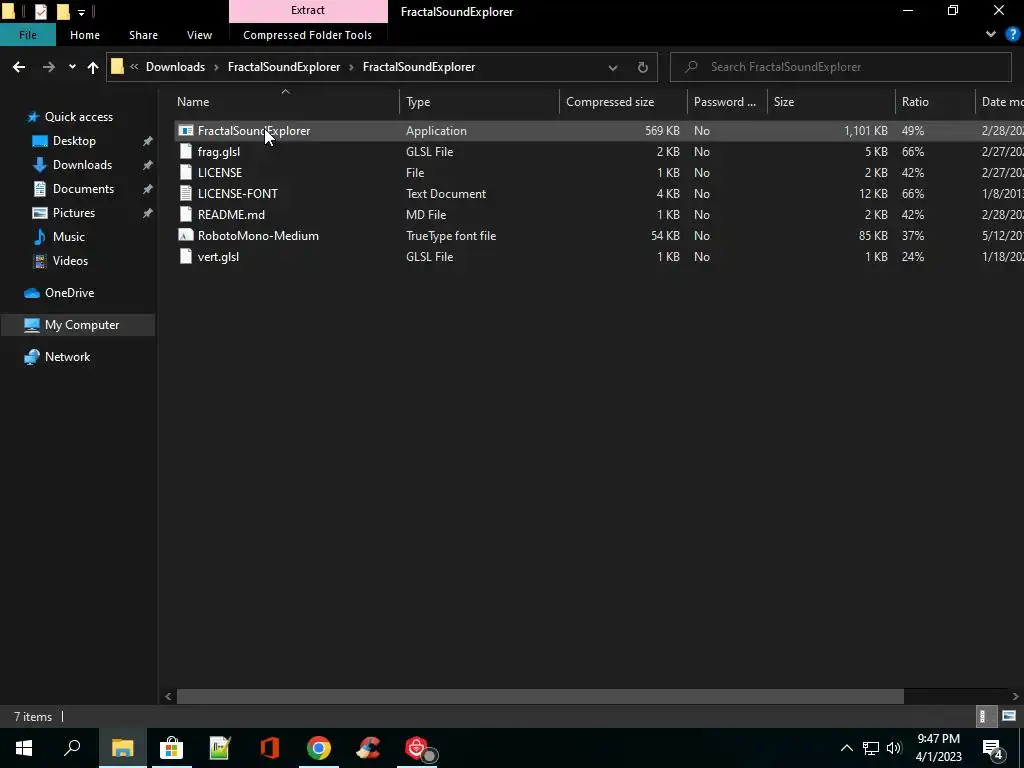Open the address bar history dropdown
The width and height of the screenshot is (1024, 768).
(613, 67)
